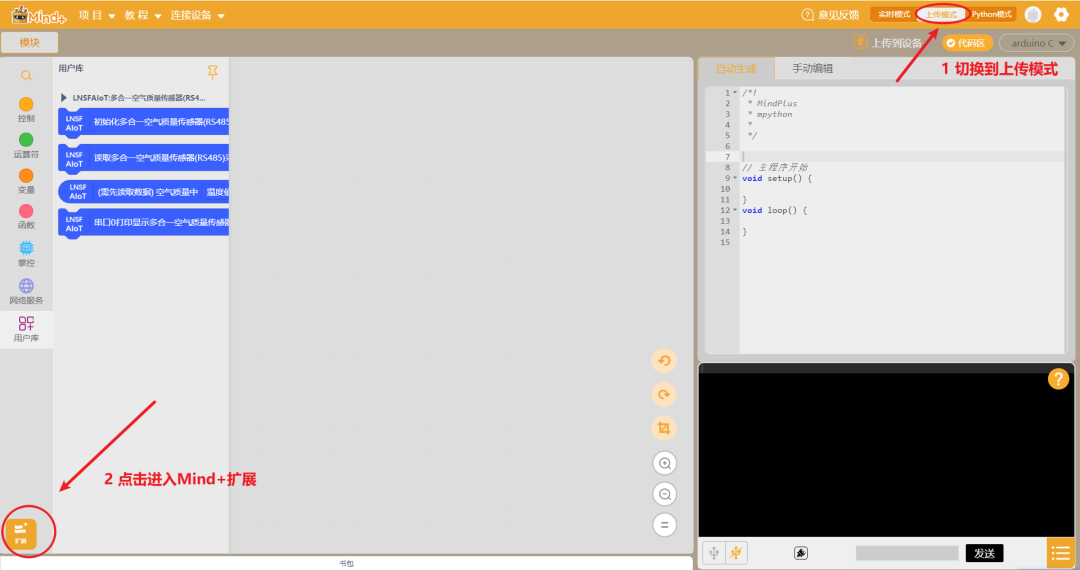Toggle the 代码区 checkbox
Image resolution: width=1080 pixels, height=570 pixels.
point(967,43)
